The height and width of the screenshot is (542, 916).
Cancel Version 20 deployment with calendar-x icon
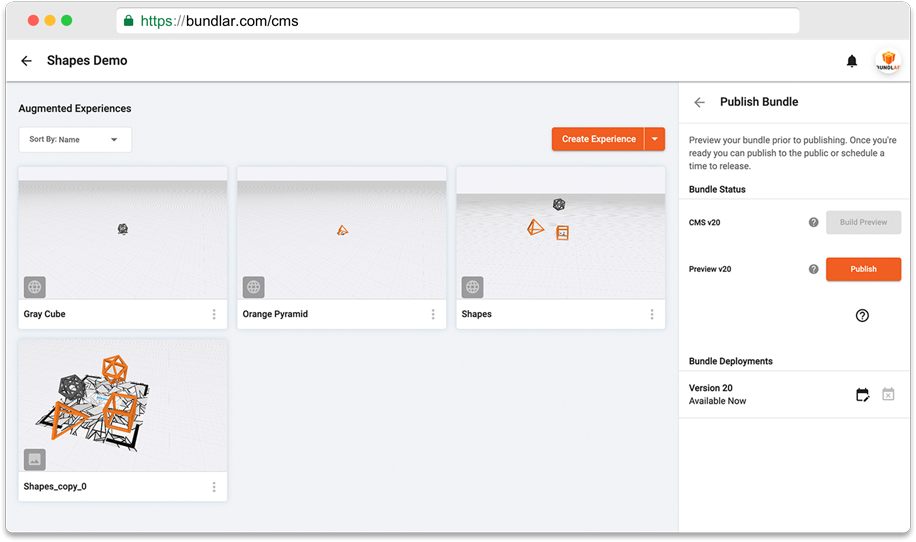[x=888, y=395]
